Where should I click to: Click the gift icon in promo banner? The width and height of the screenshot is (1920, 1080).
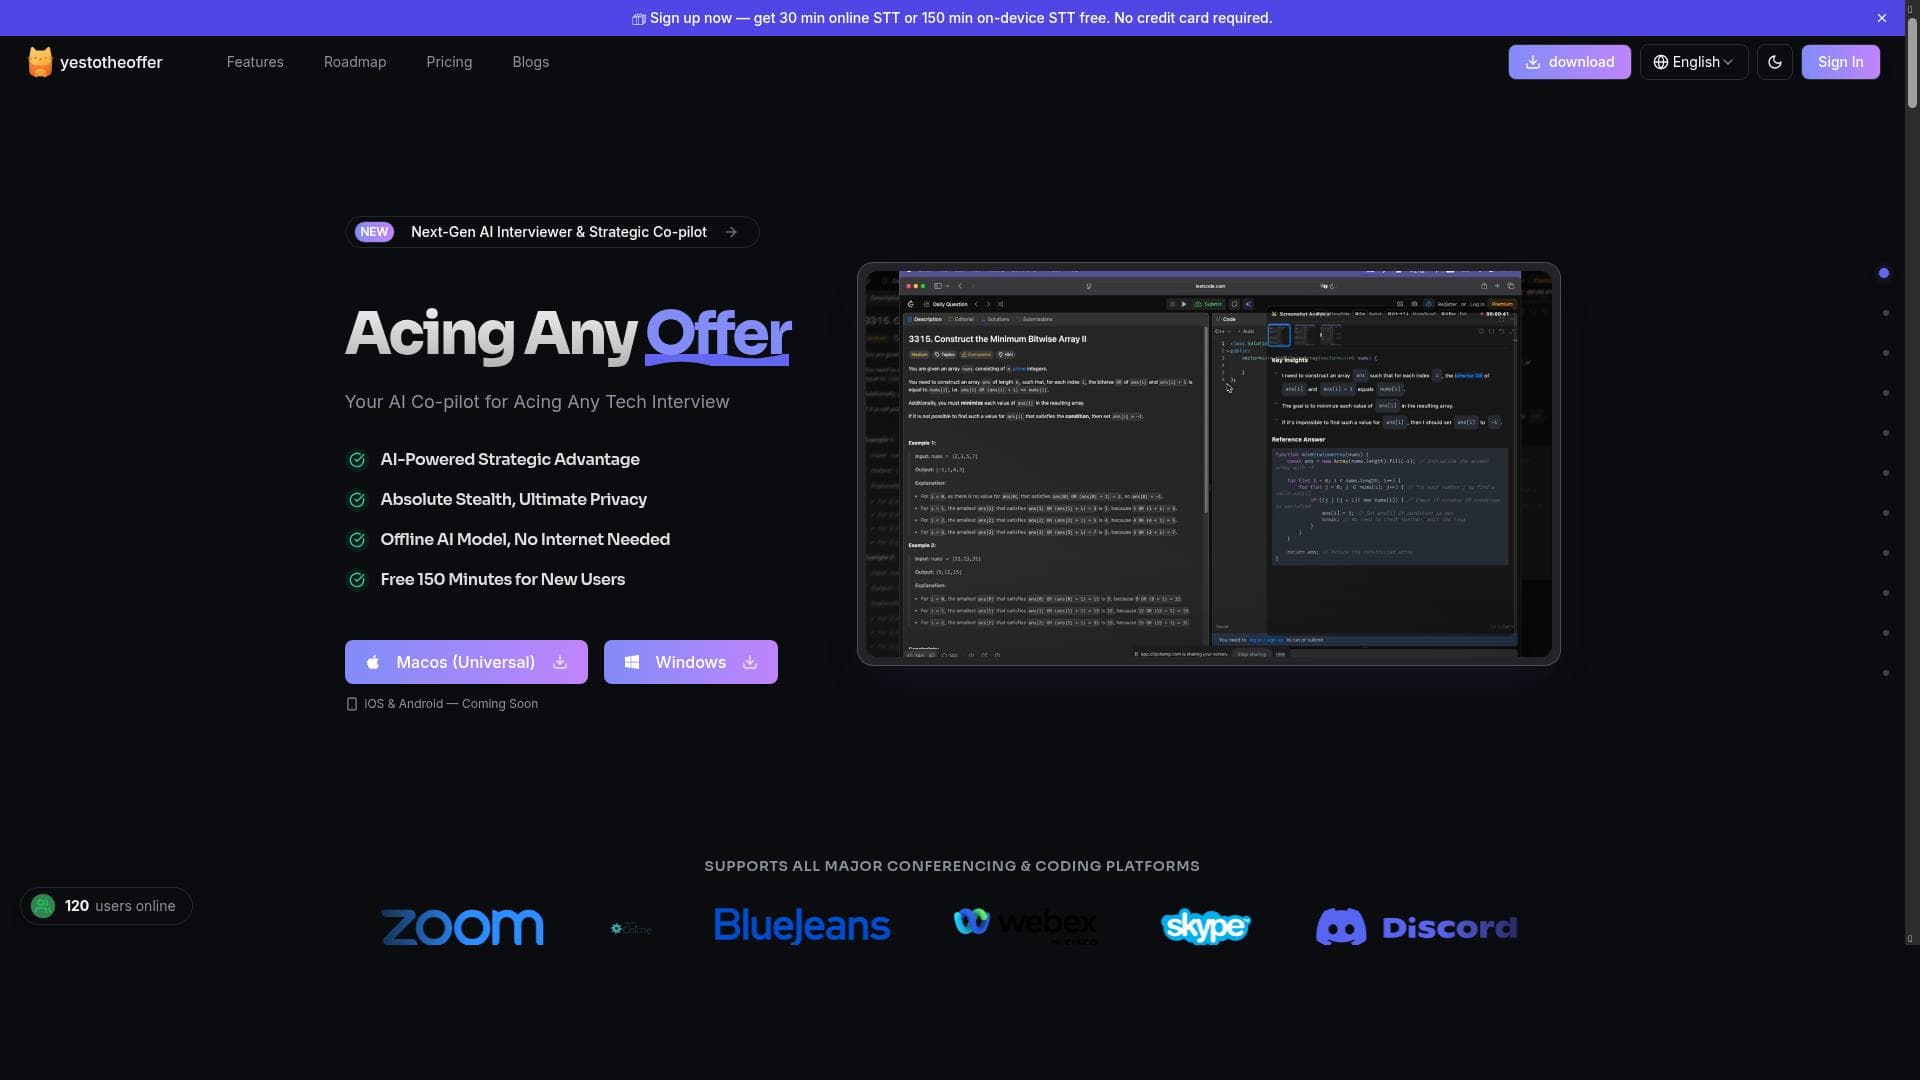click(638, 19)
